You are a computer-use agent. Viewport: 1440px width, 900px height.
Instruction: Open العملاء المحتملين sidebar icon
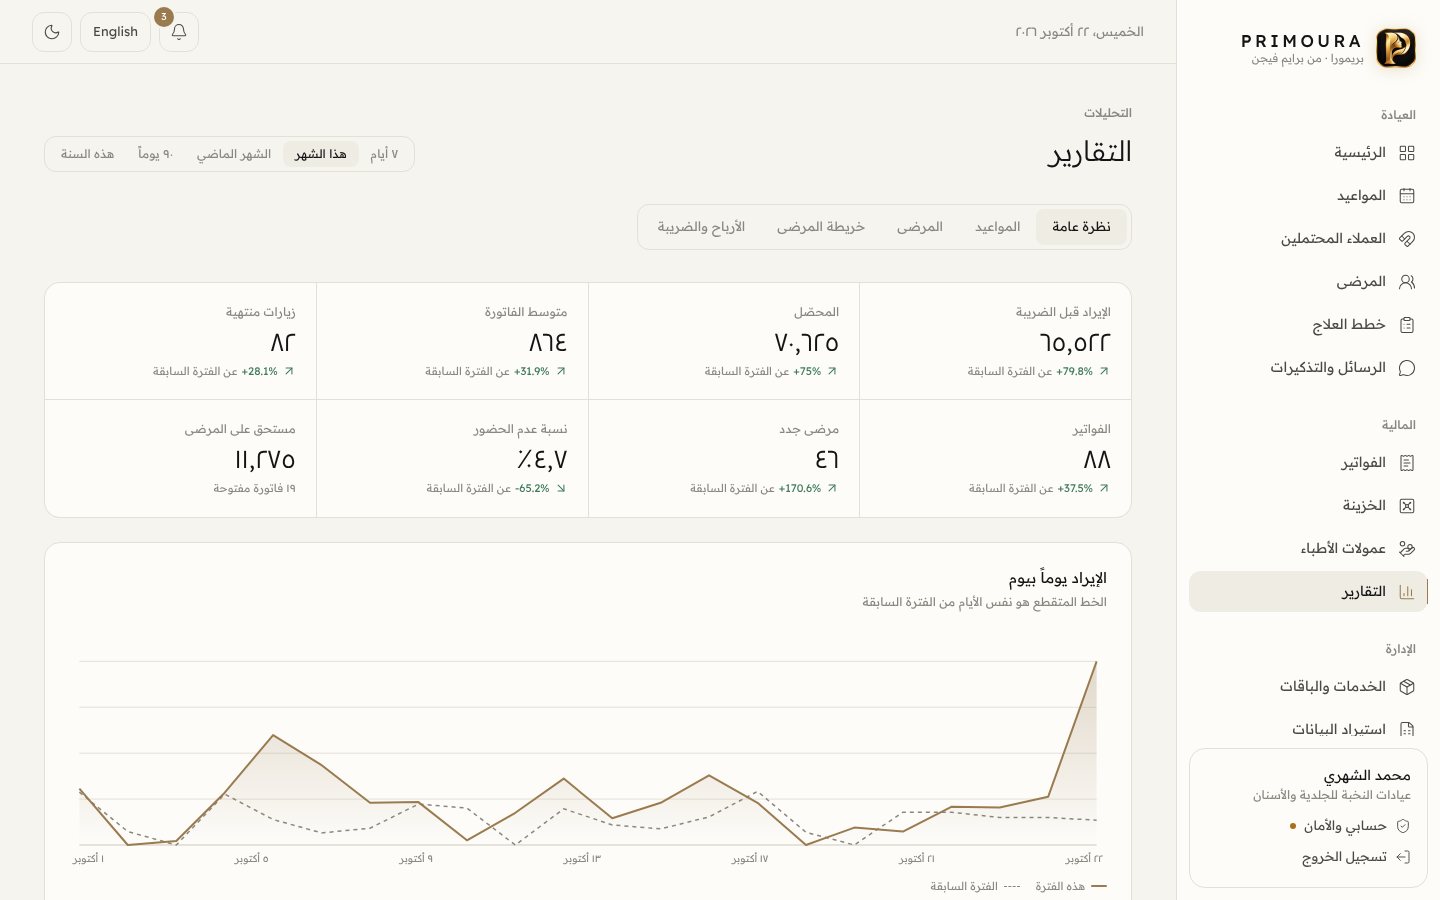point(1407,239)
